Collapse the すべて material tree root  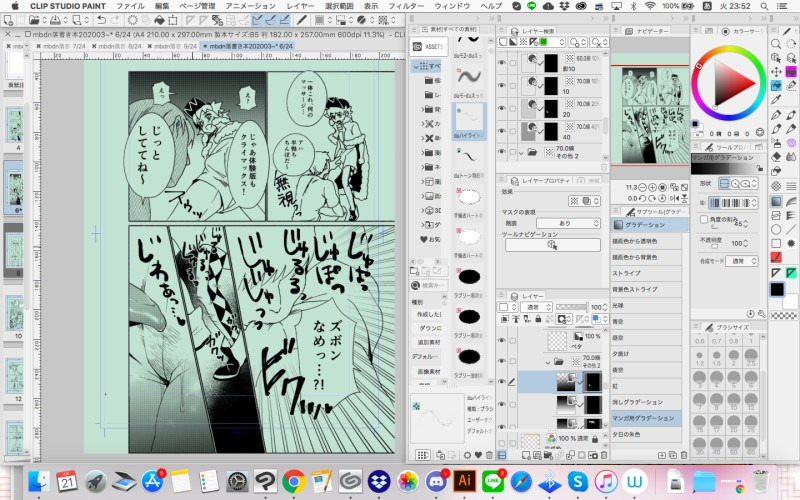click(x=416, y=66)
